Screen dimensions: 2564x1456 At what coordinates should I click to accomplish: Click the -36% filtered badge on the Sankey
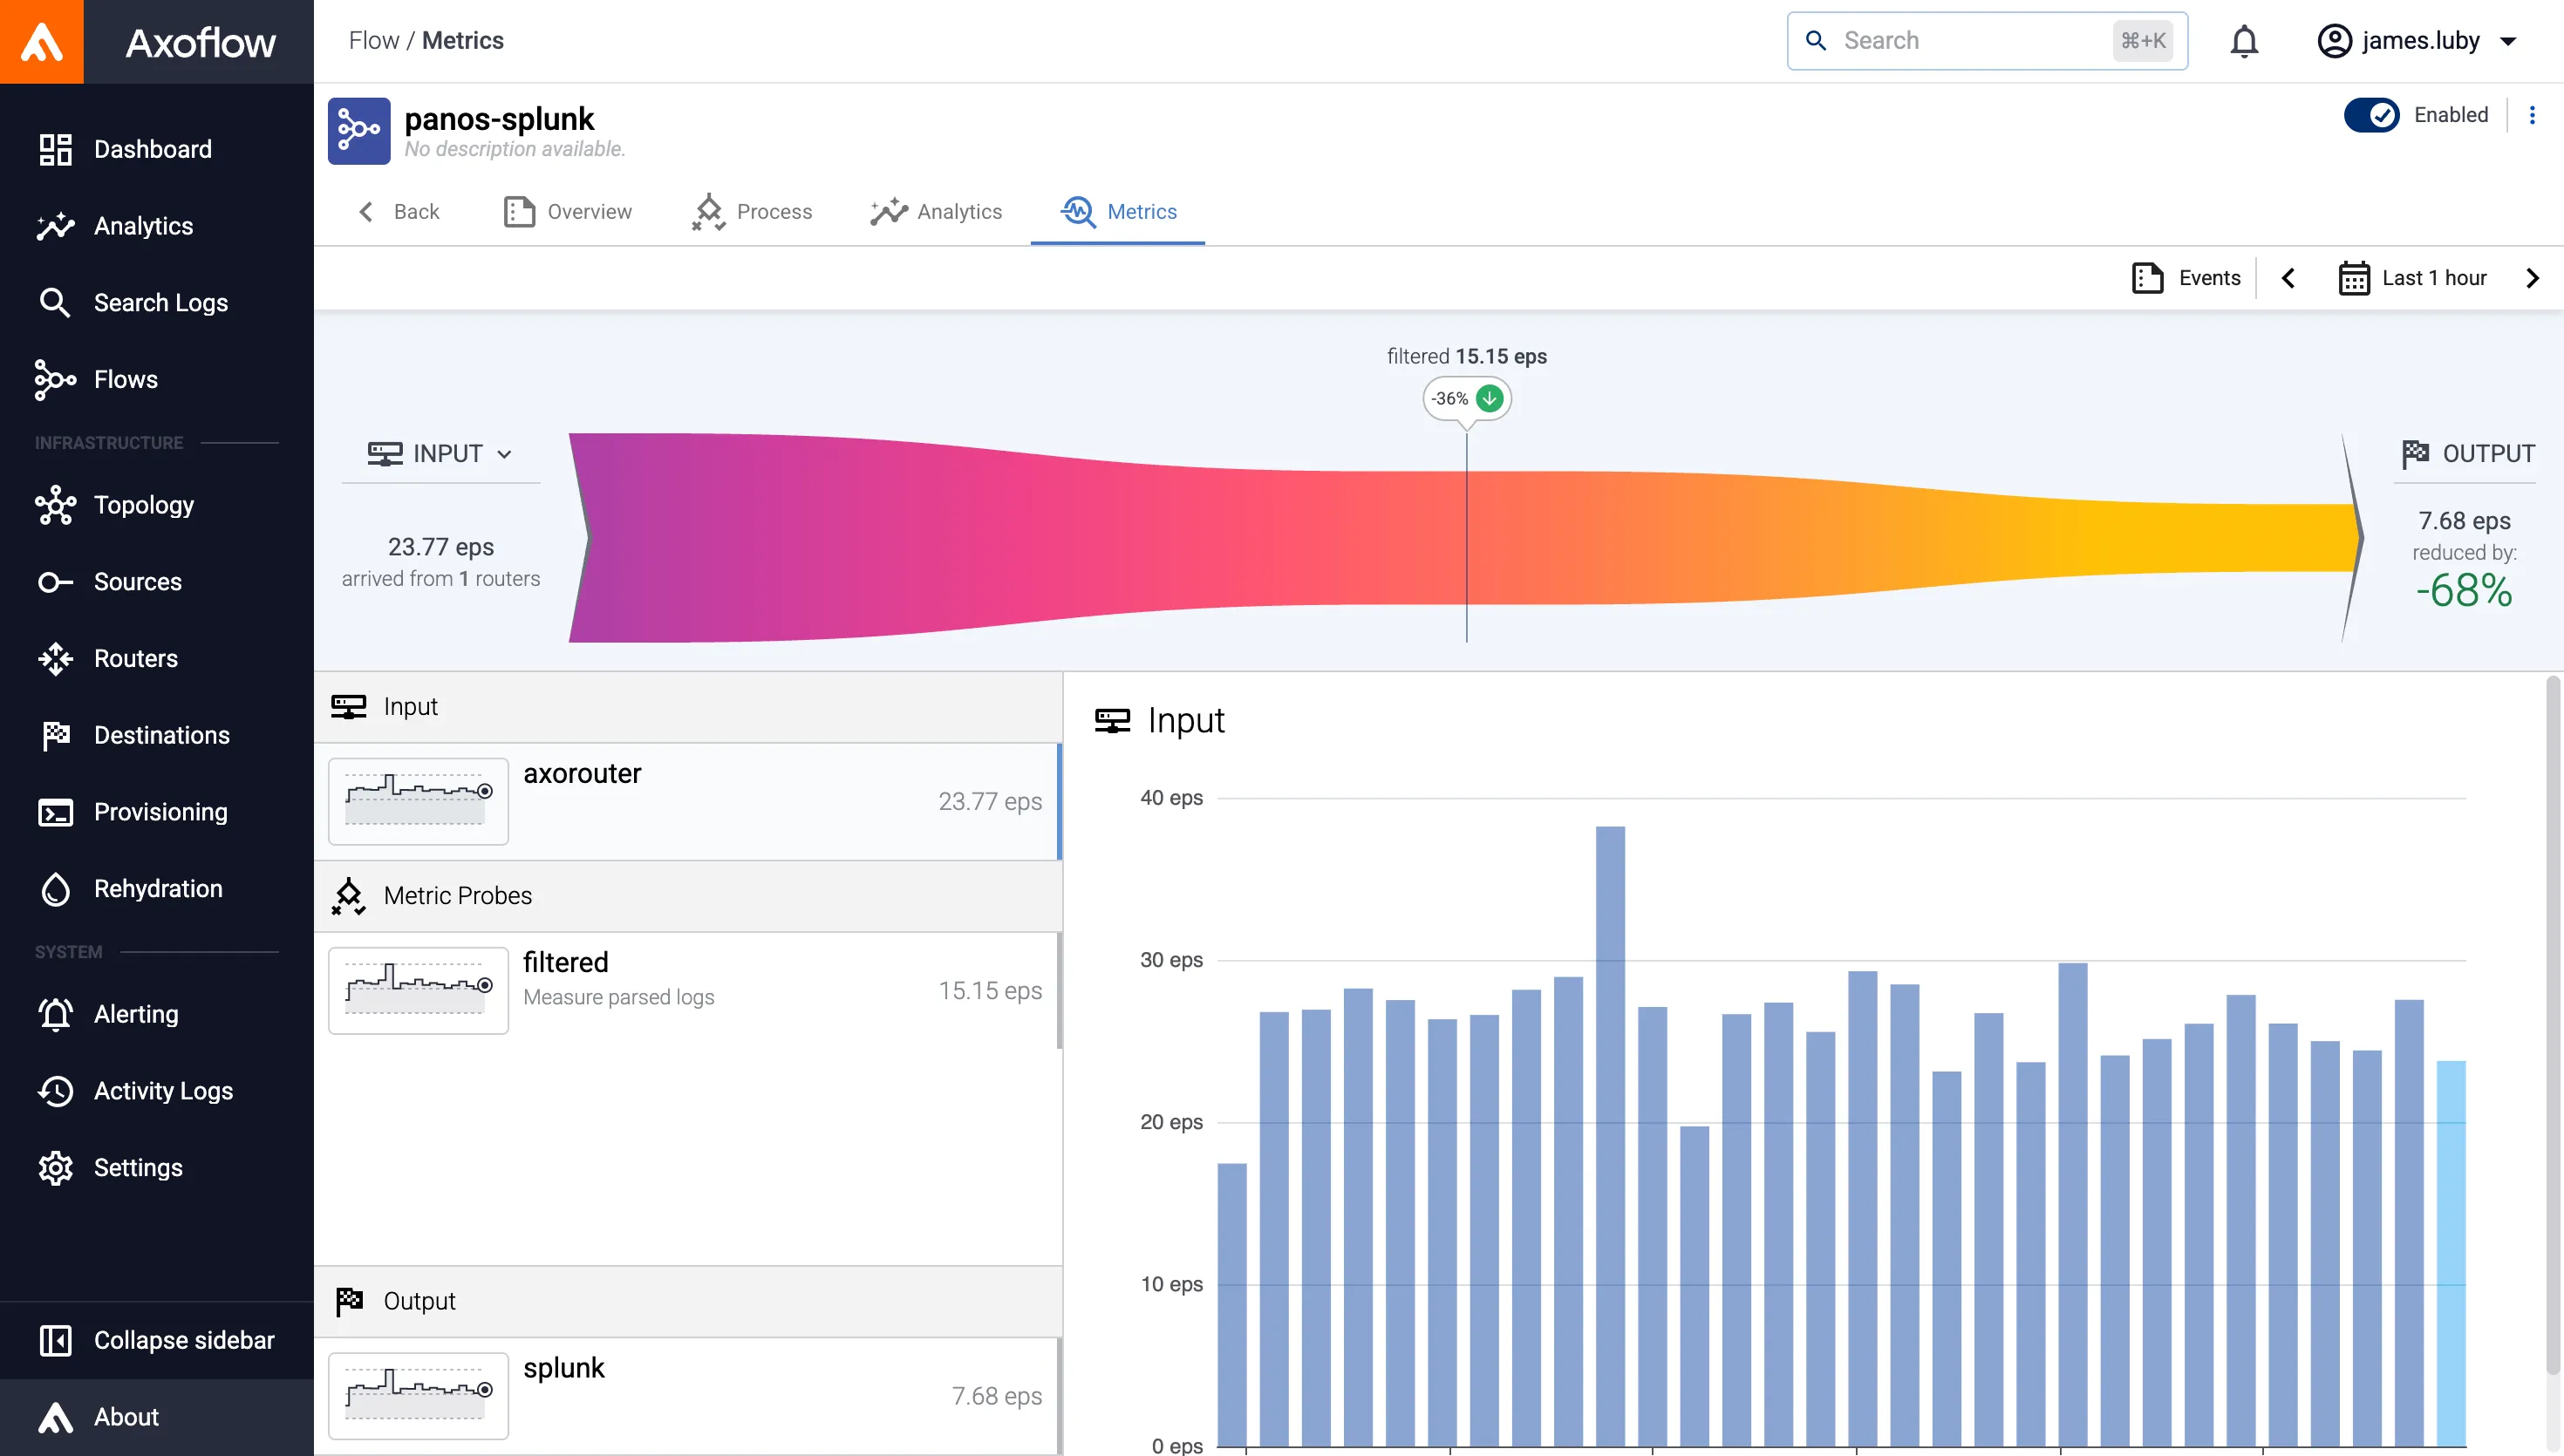1466,398
